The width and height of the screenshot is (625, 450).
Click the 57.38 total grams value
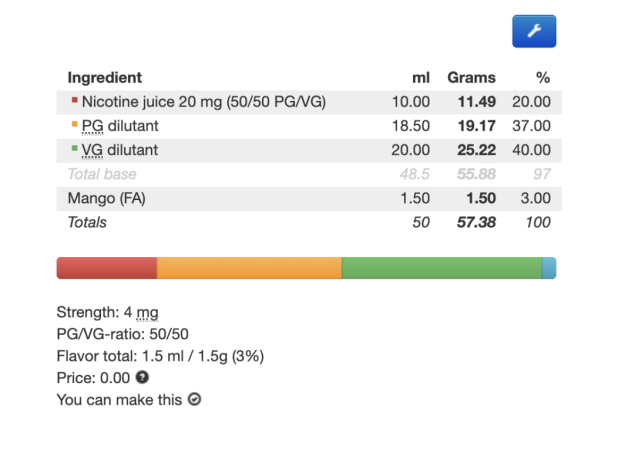pyautogui.click(x=476, y=222)
